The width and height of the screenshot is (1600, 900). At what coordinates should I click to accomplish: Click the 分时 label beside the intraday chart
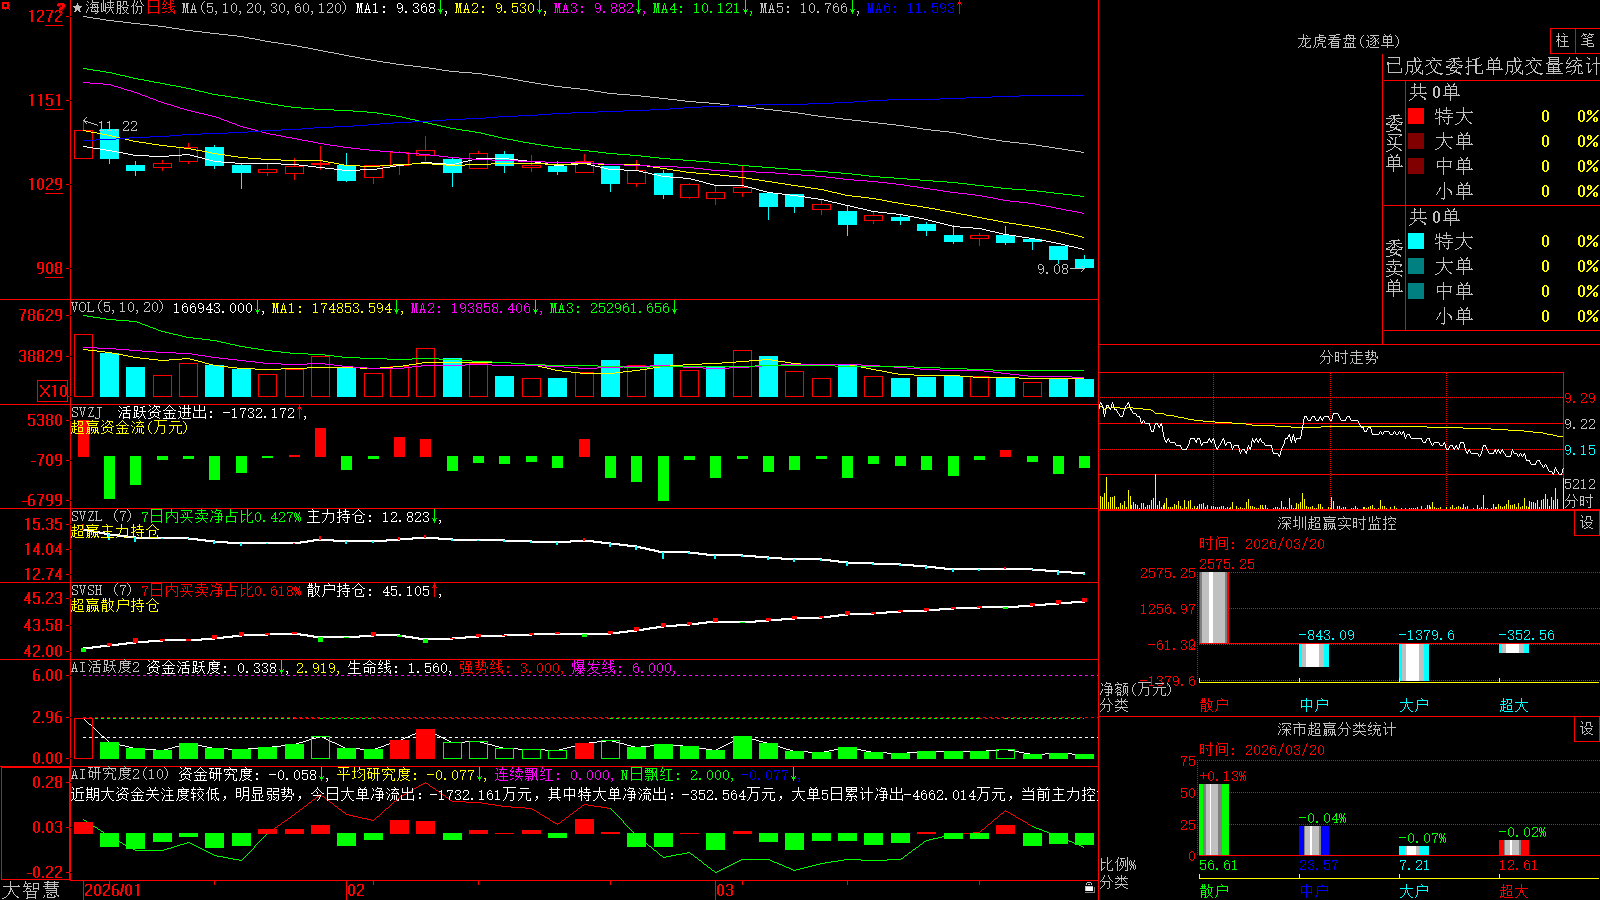coord(1579,501)
